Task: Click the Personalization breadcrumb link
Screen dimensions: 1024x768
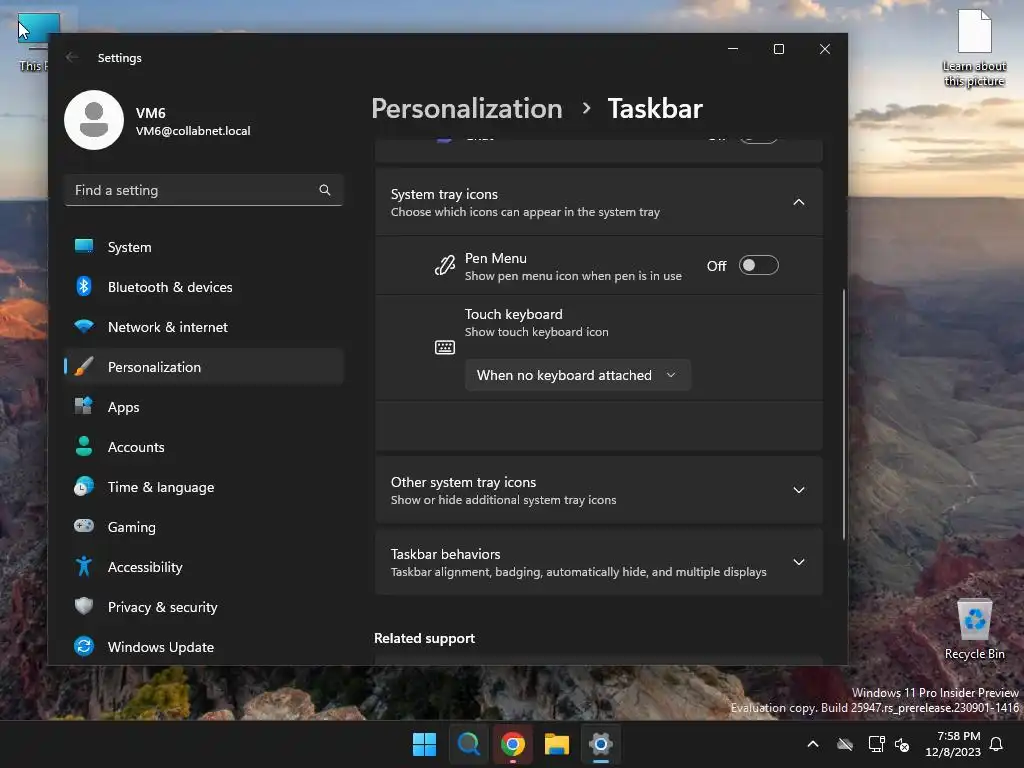Action: click(466, 108)
